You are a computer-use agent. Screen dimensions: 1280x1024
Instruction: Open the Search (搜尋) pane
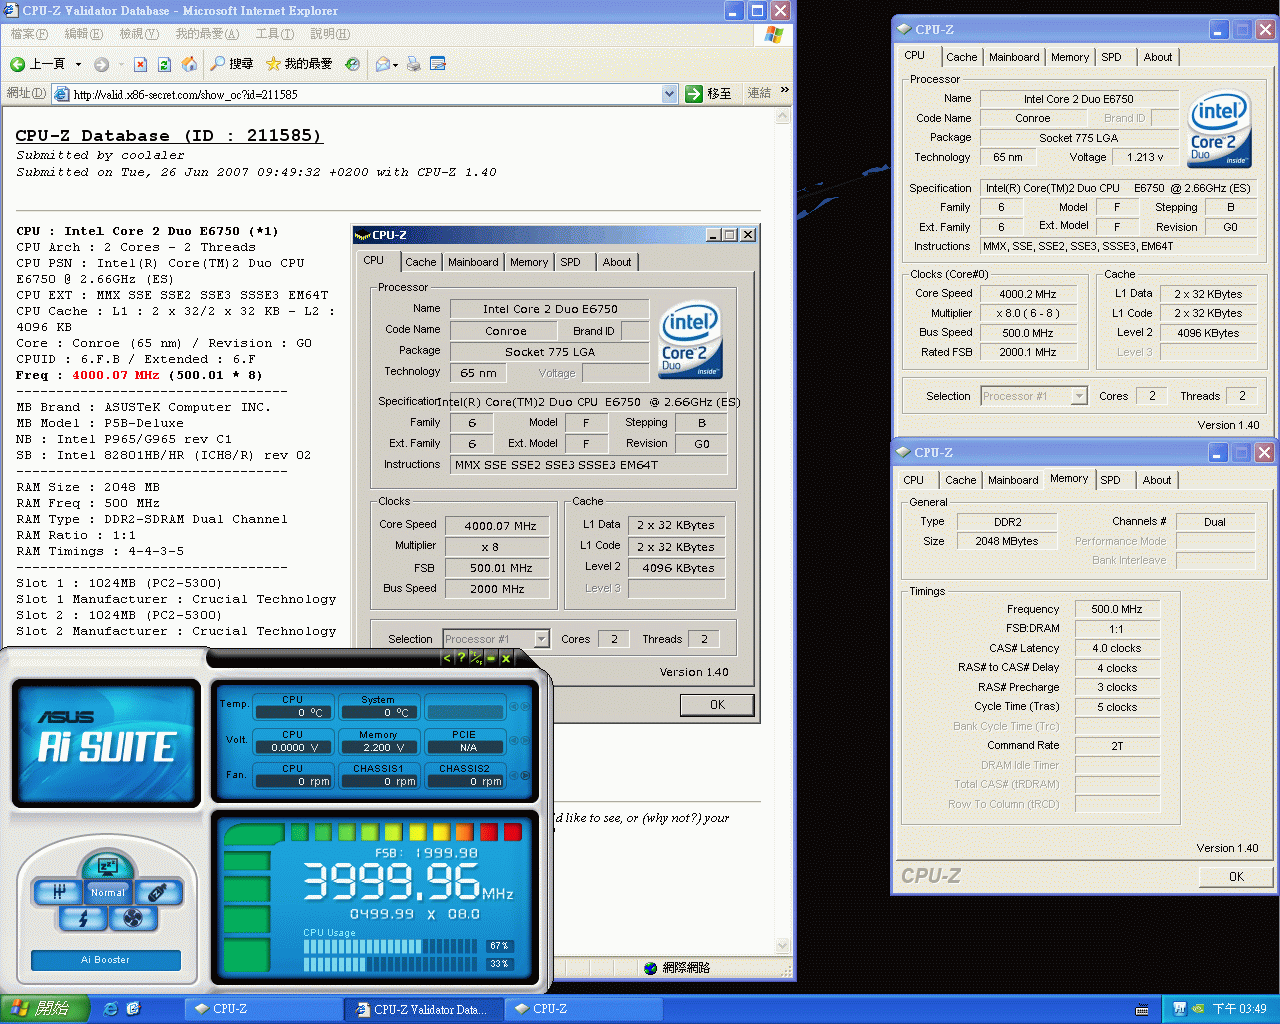tap(231, 64)
